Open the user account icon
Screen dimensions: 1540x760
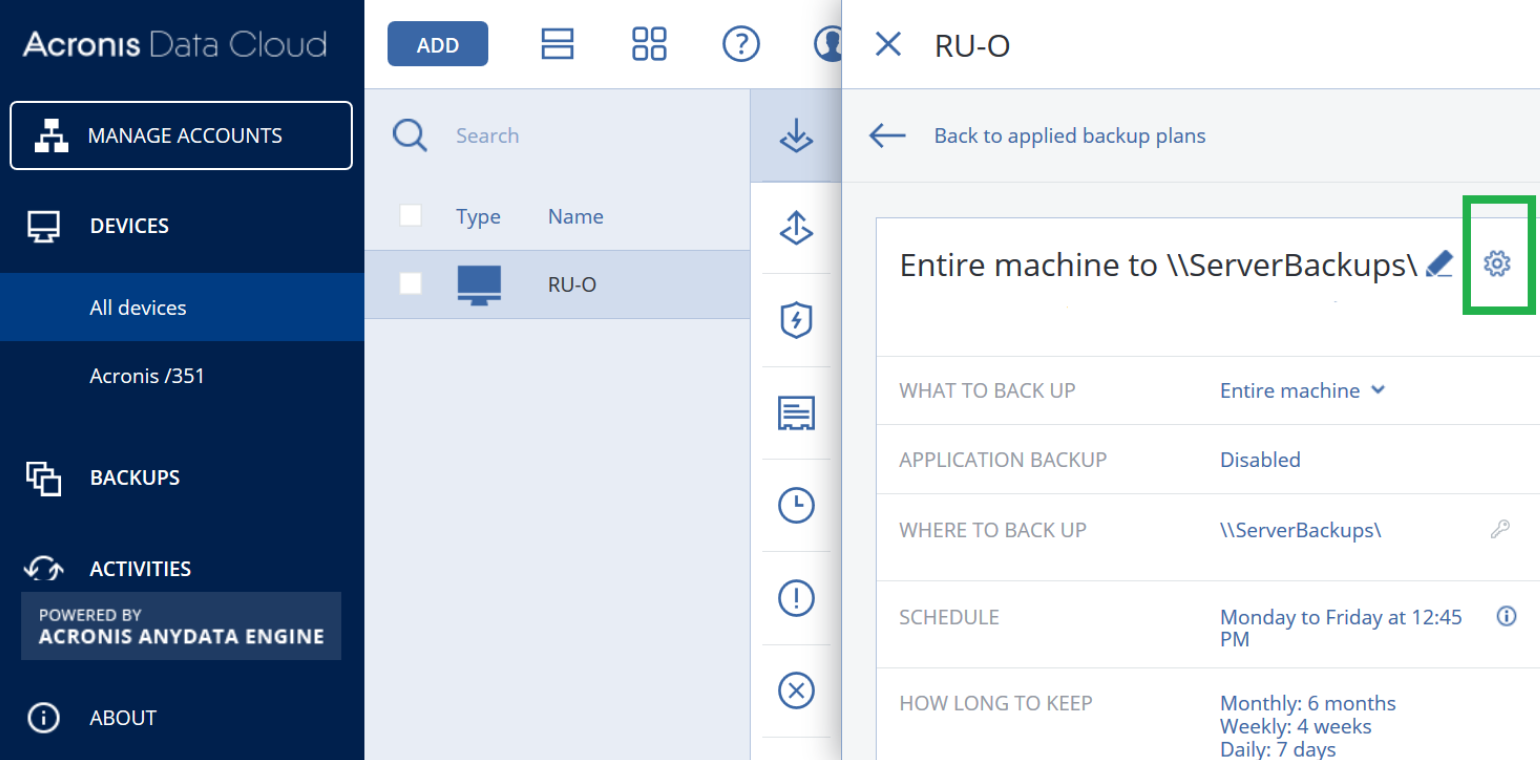[x=828, y=44]
